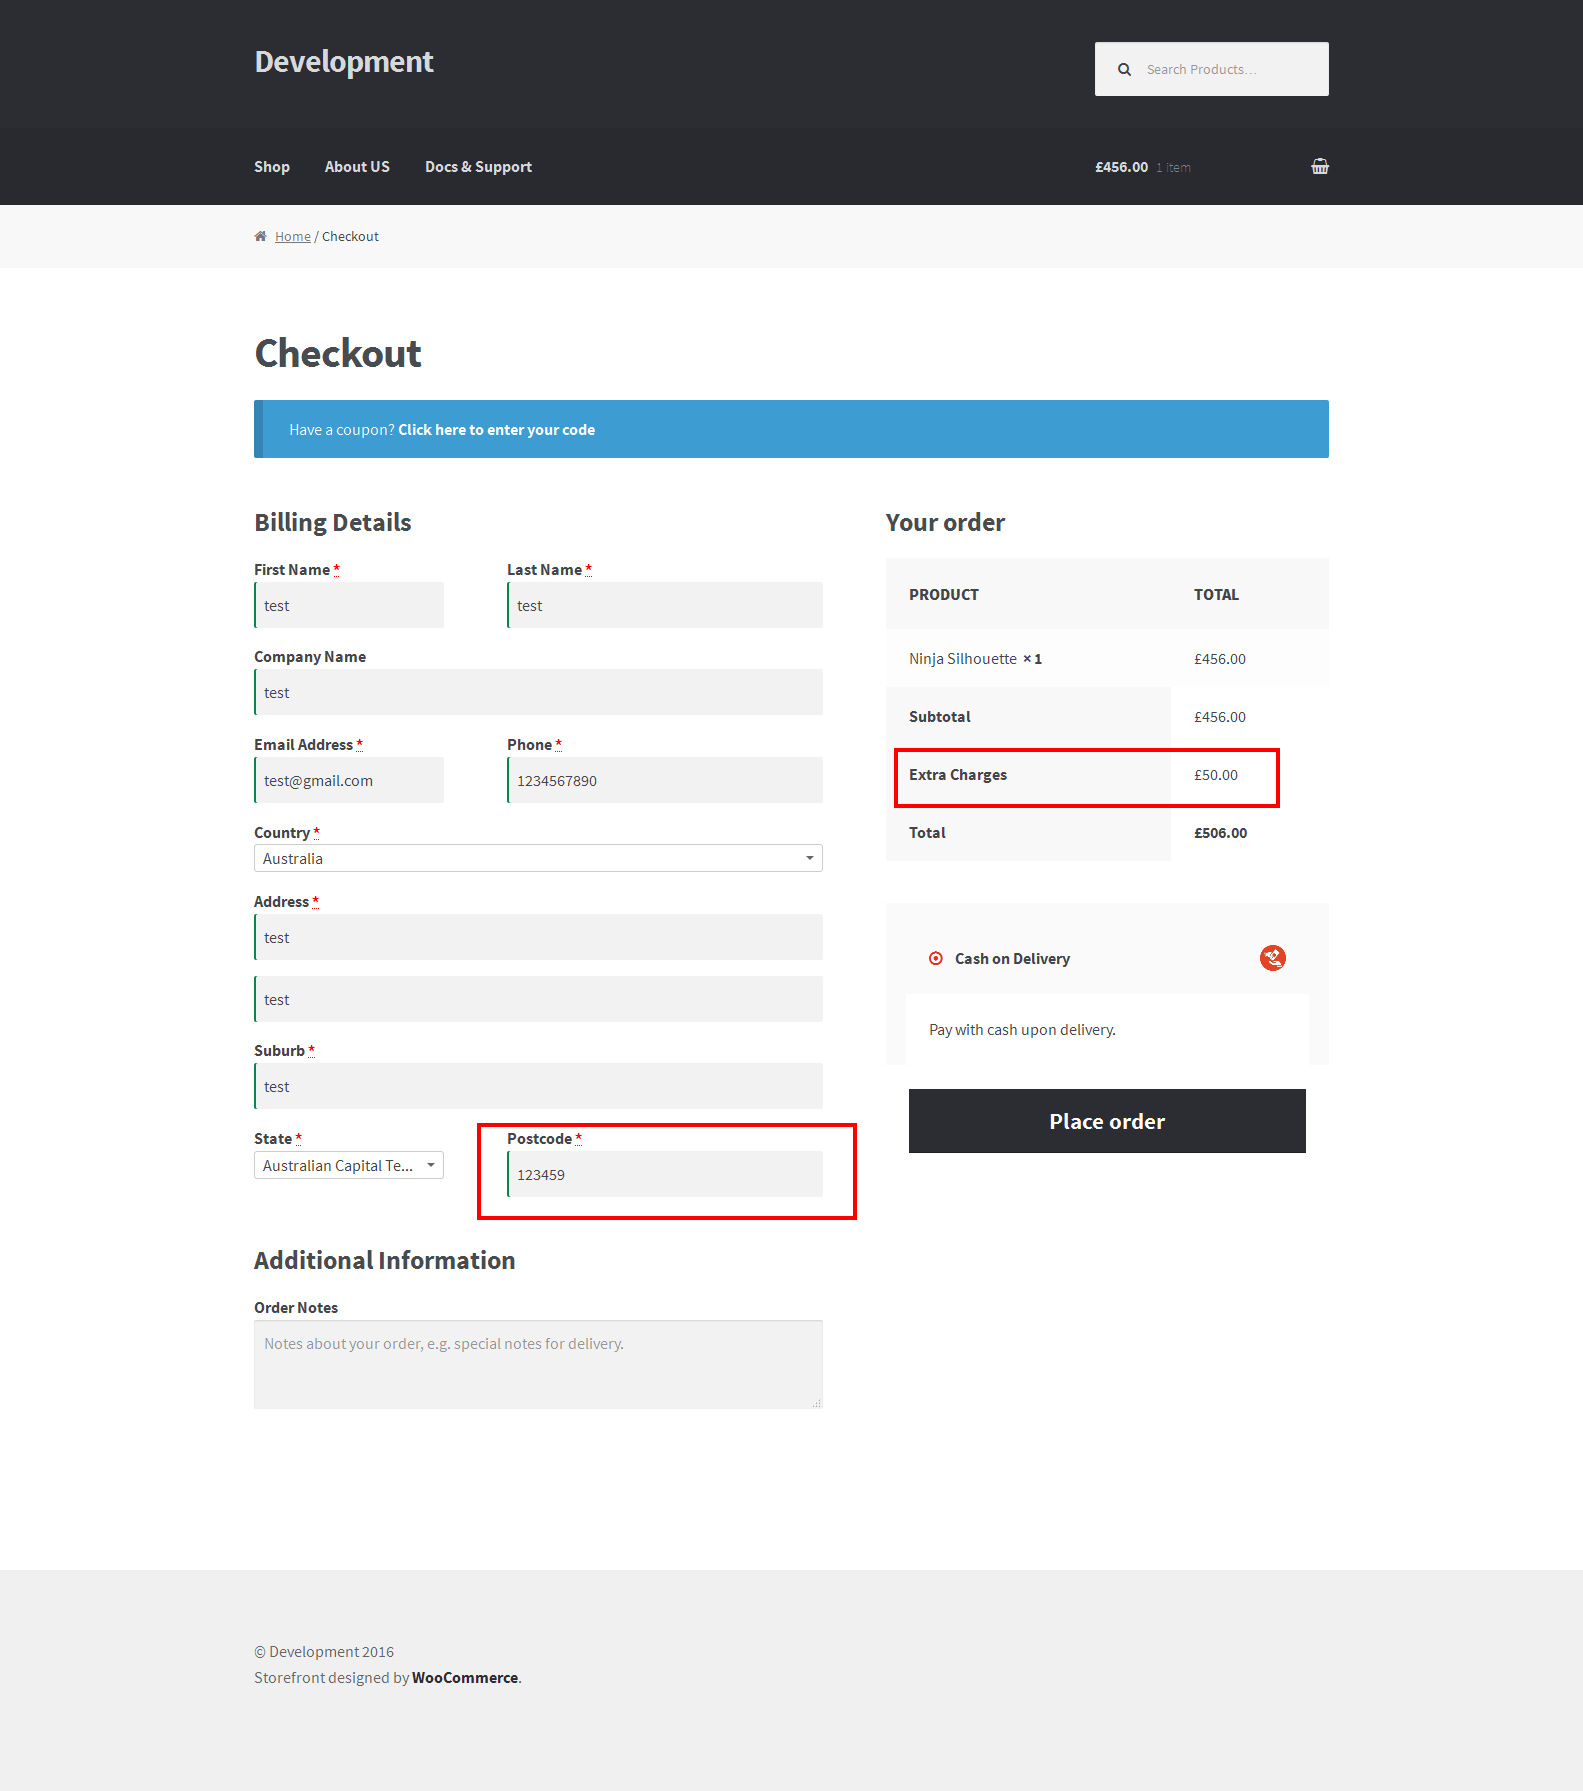Click into the Postcode field
Viewport: 1583px width, 1791px height.
pos(665,1175)
